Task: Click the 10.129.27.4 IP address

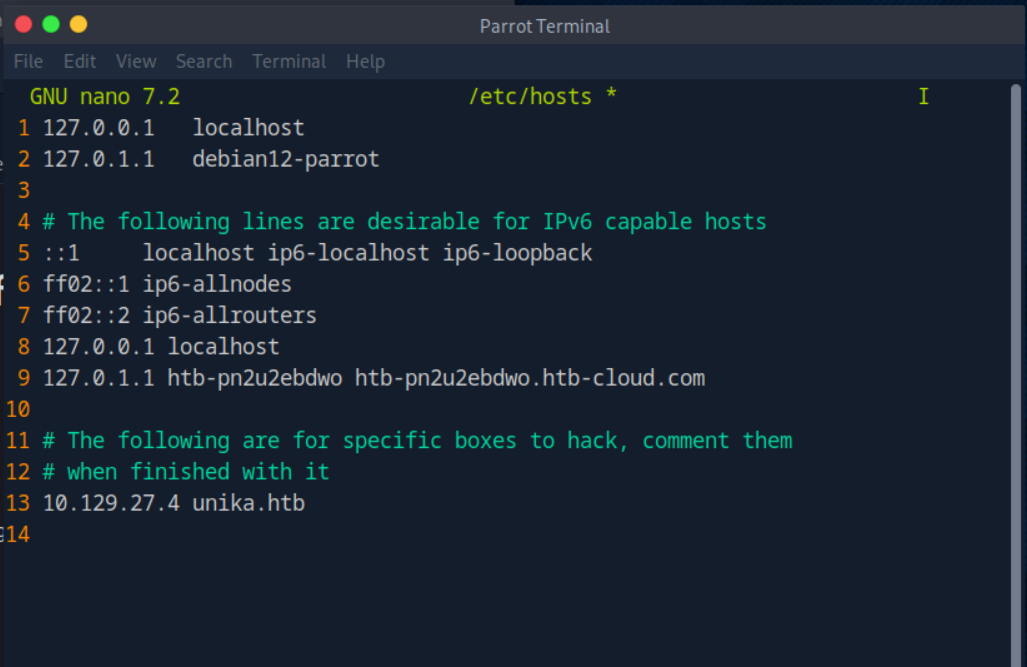Action: [x=111, y=503]
